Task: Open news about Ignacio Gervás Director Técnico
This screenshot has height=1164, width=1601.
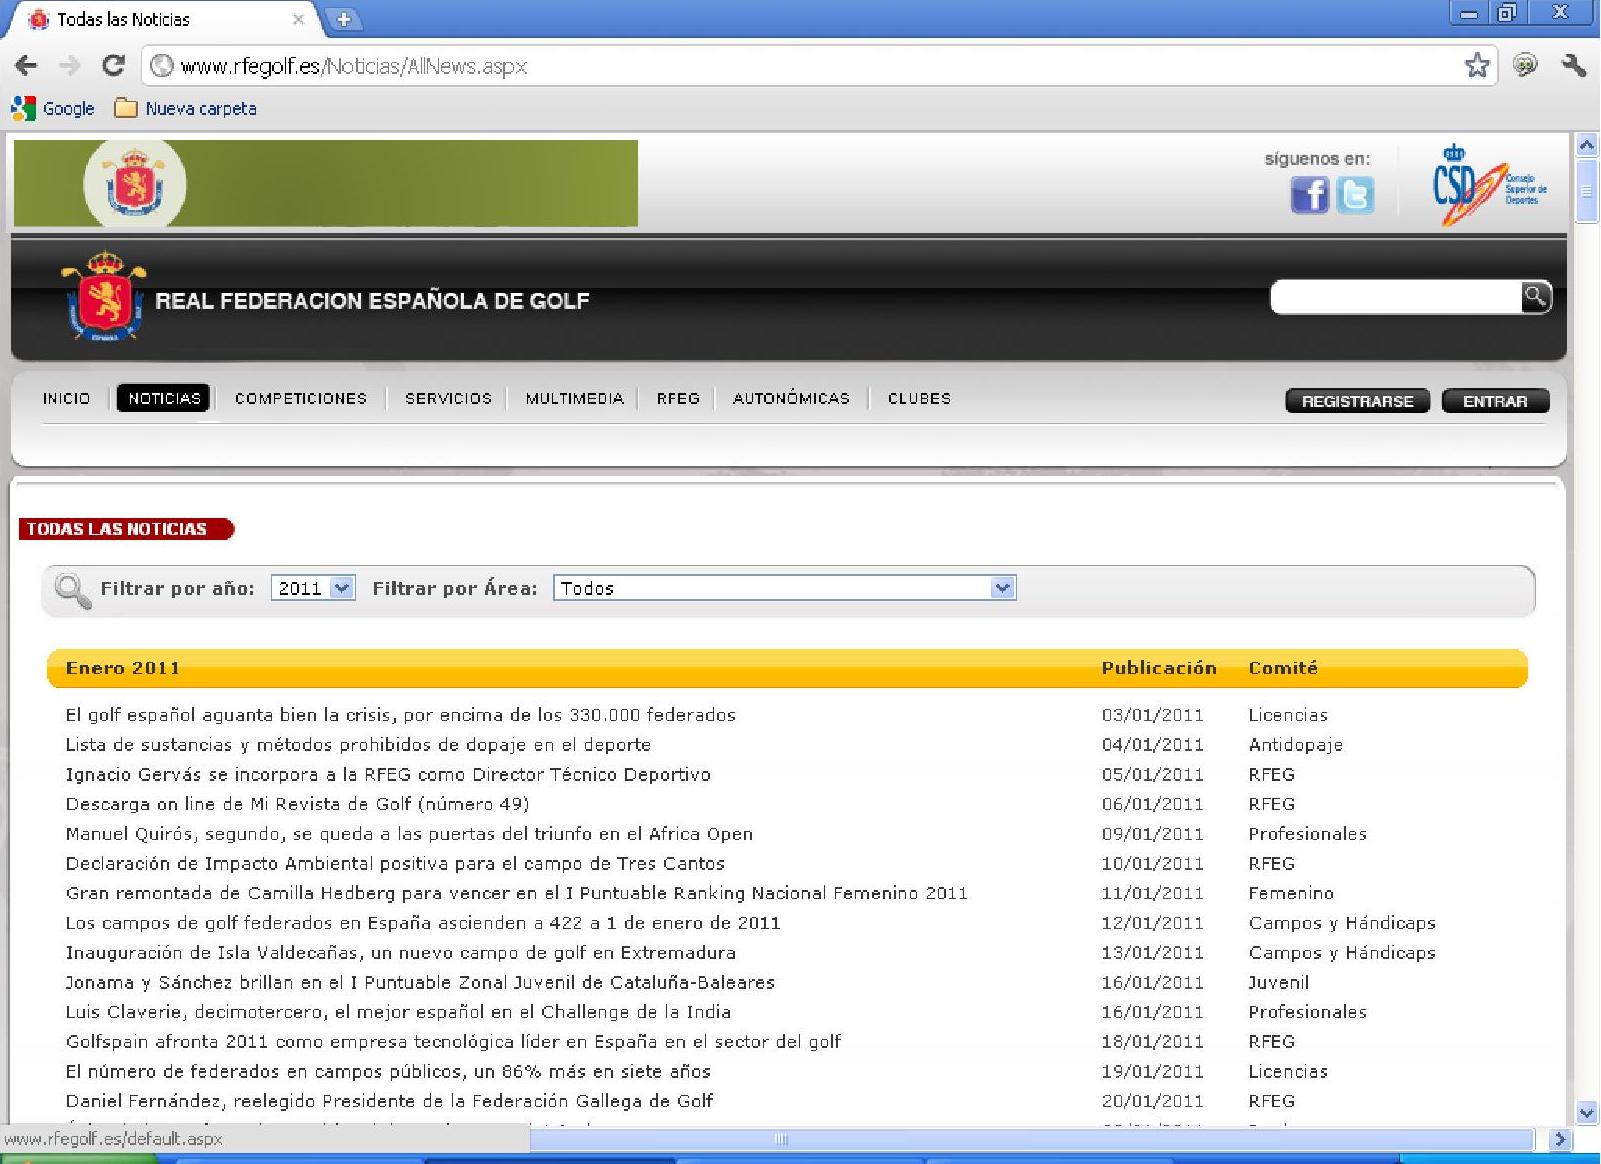Action: tap(388, 774)
